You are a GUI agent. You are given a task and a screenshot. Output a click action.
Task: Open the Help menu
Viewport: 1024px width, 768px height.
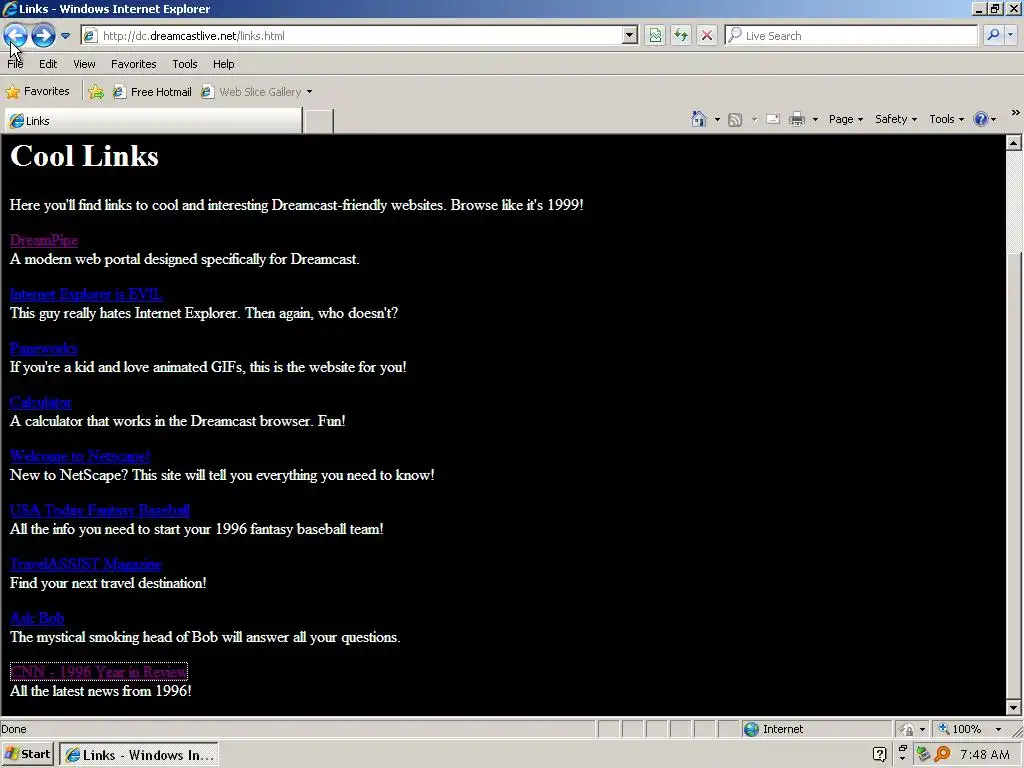point(223,64)
